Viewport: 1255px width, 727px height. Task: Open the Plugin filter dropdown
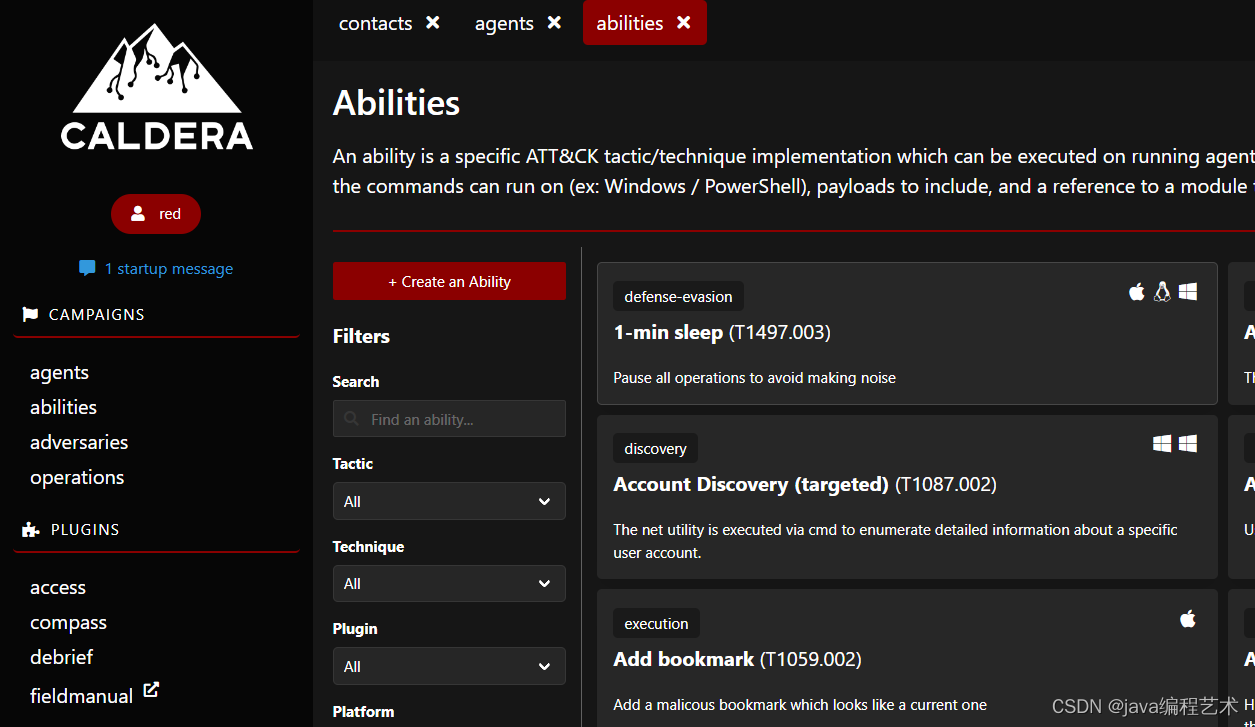449,666
